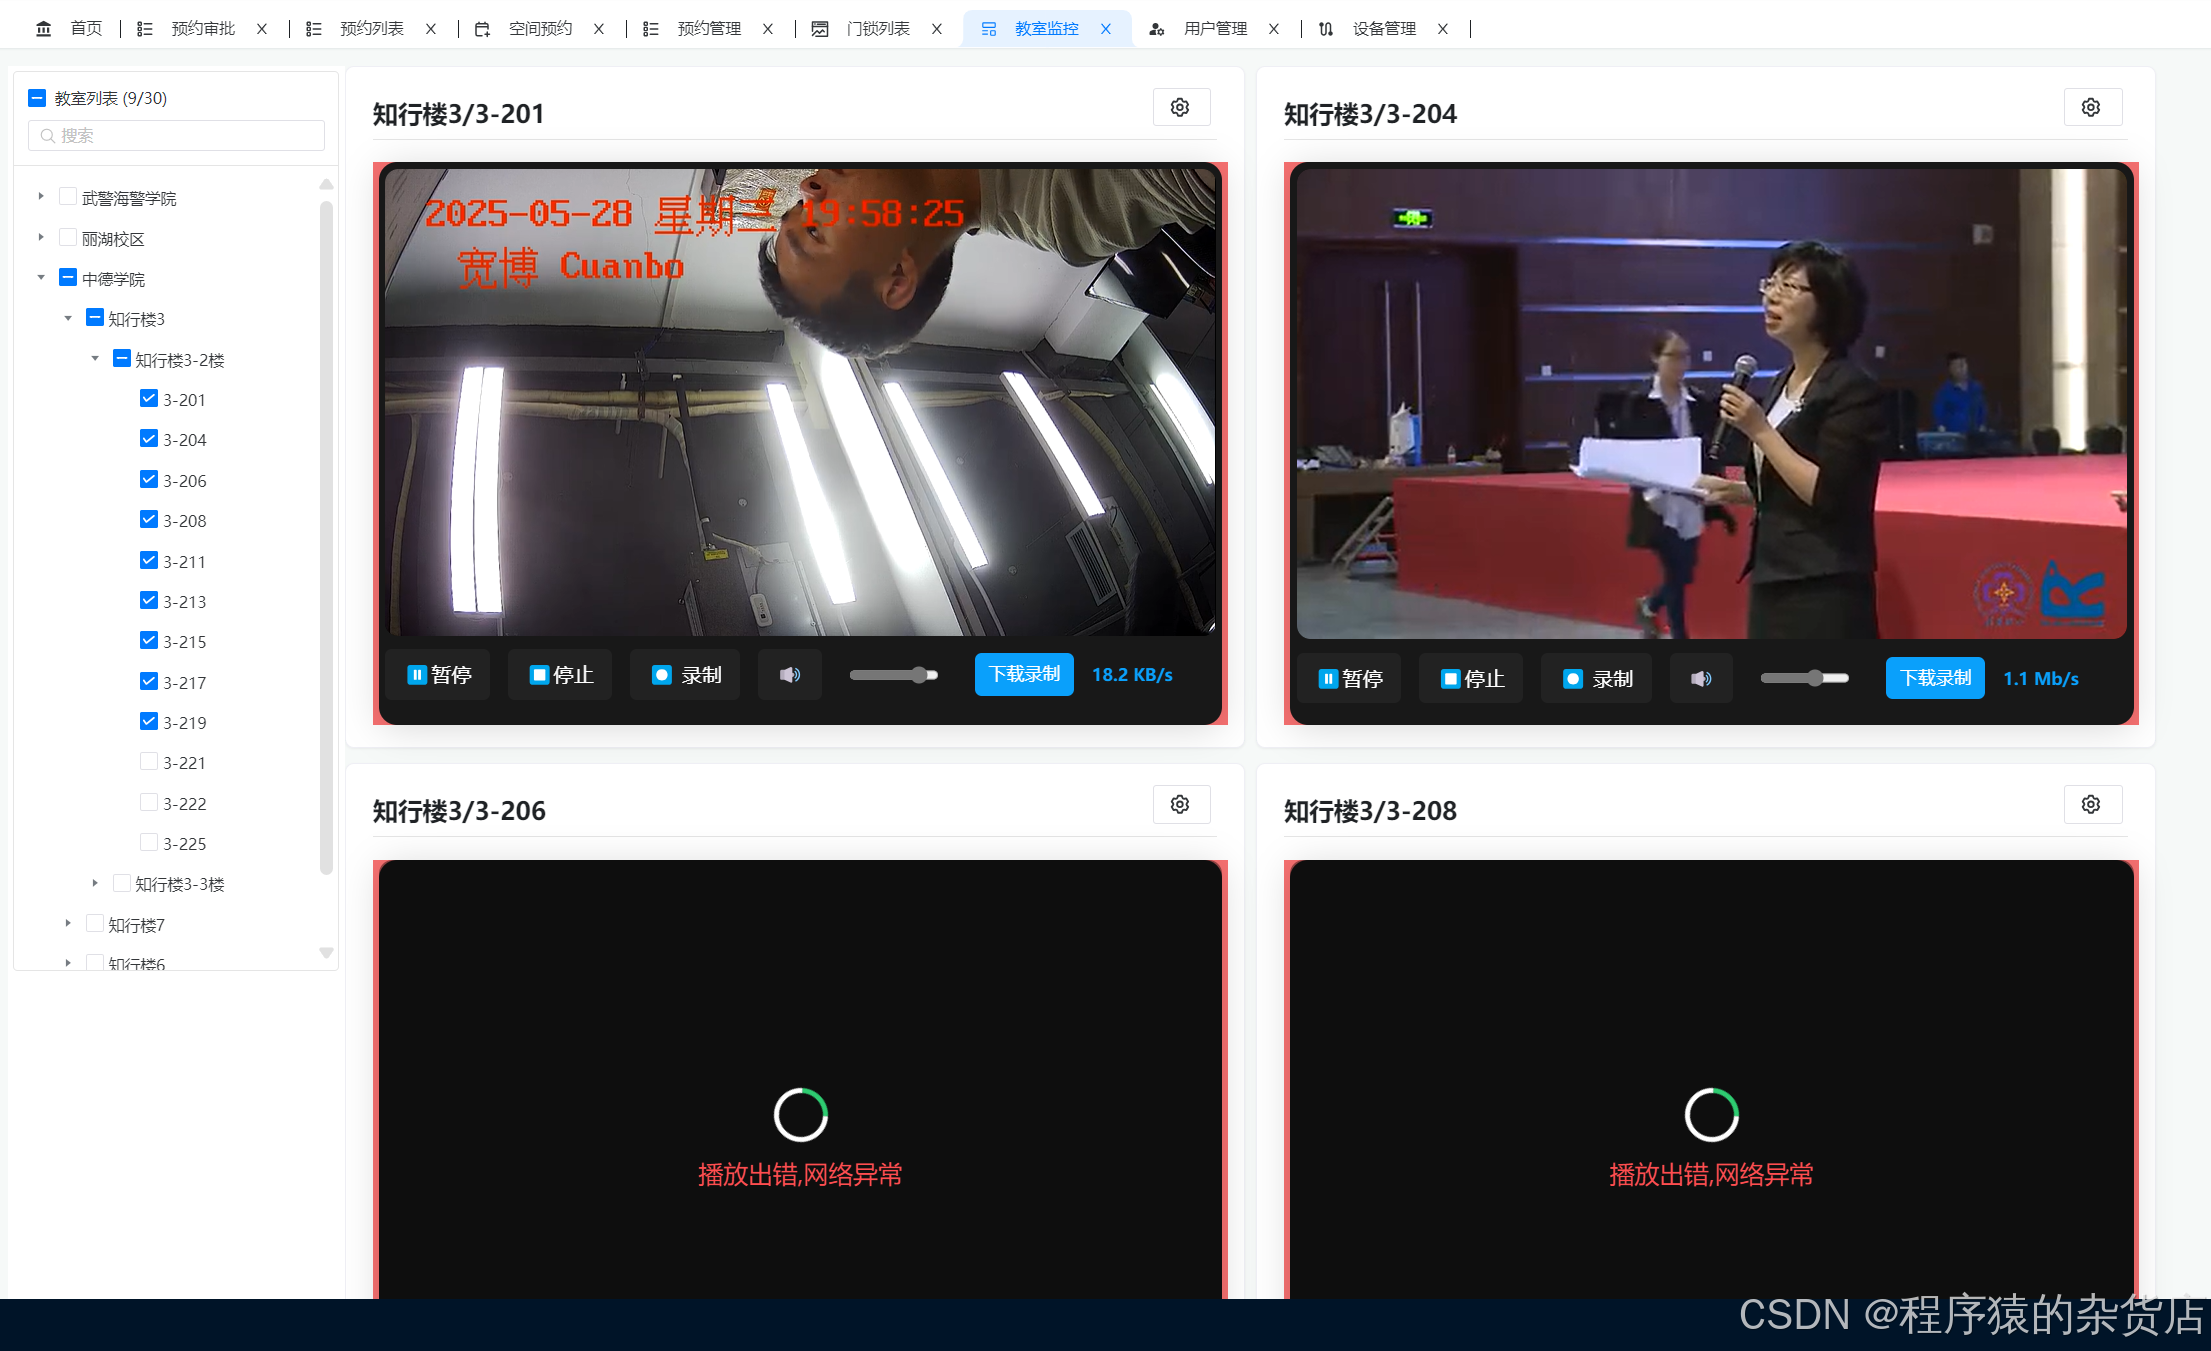Start recording the 3-201 stream
Viewport: 2211px width, 1351px height.
[685, 675]
